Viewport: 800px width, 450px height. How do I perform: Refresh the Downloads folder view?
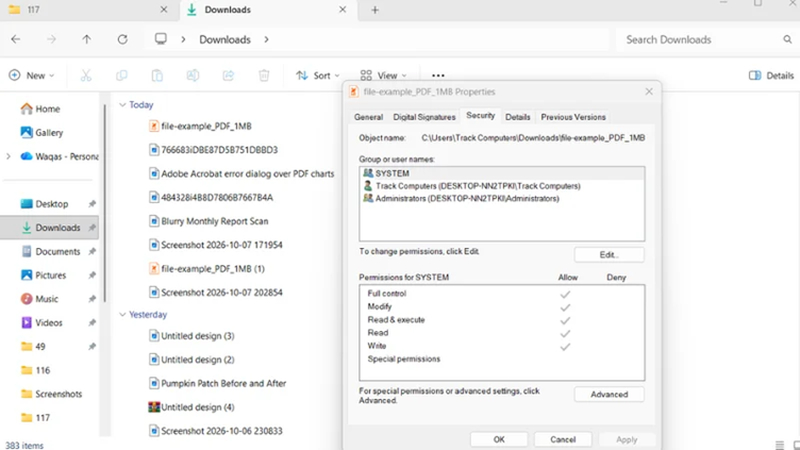point(122,39)
